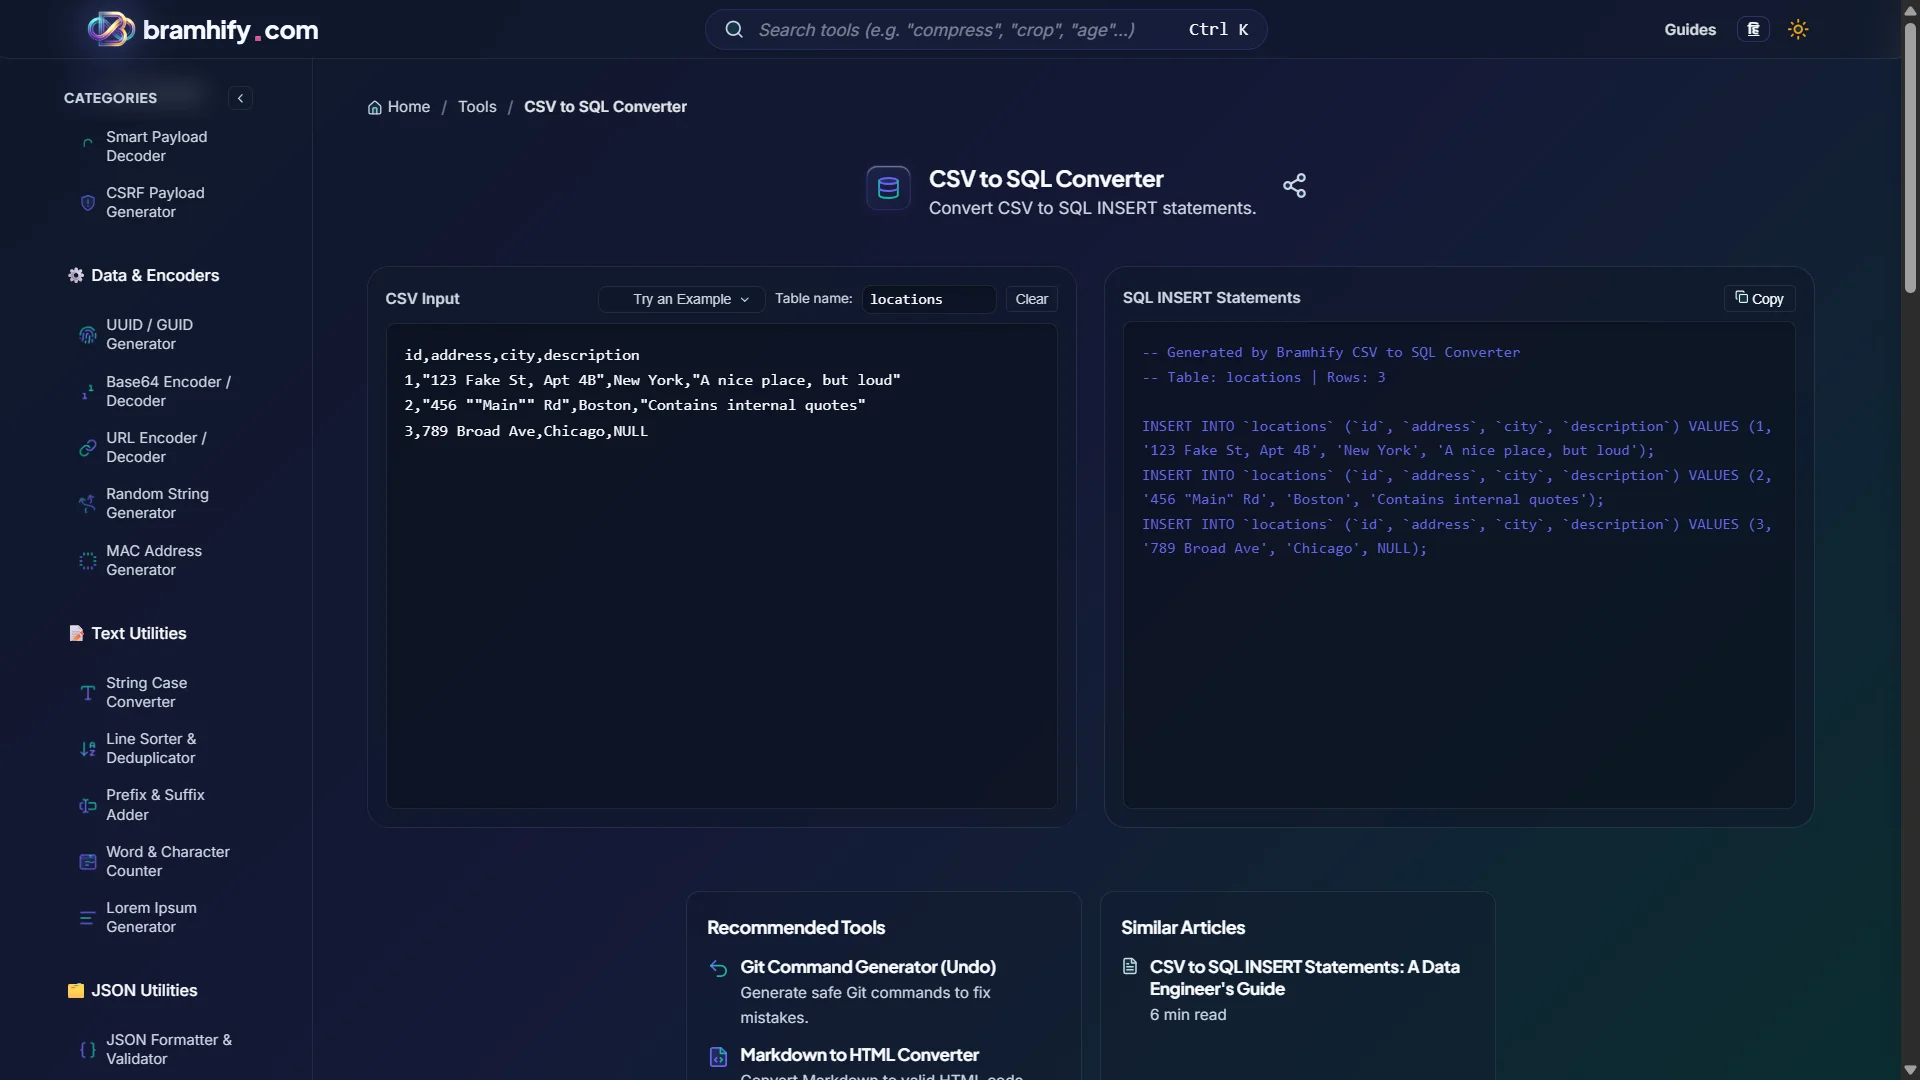Click the URL Encoder / Decoder link icon

point(88,447)
